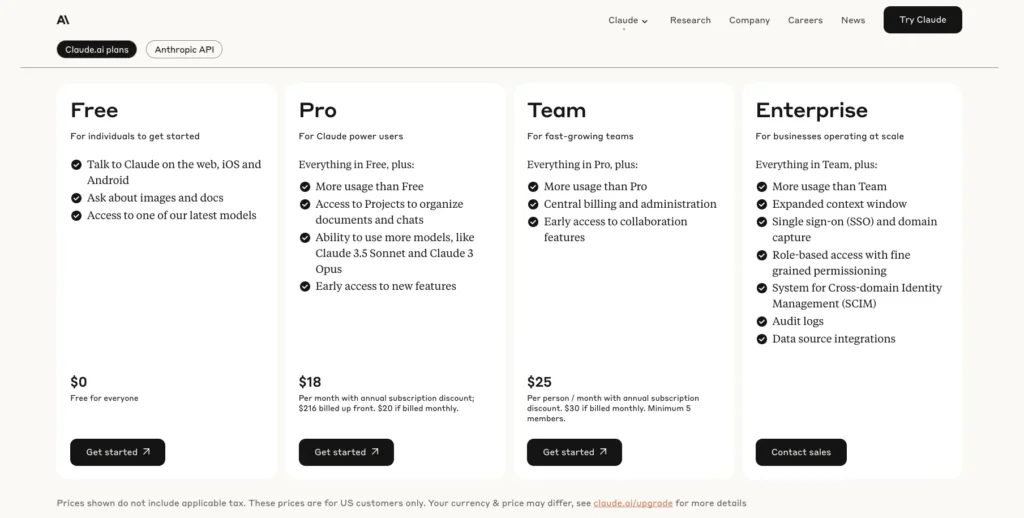Follow the claude.ai/upgrade link
Image resolution: width=1024 pixels, height=518 pixels.
click(633, 503)
